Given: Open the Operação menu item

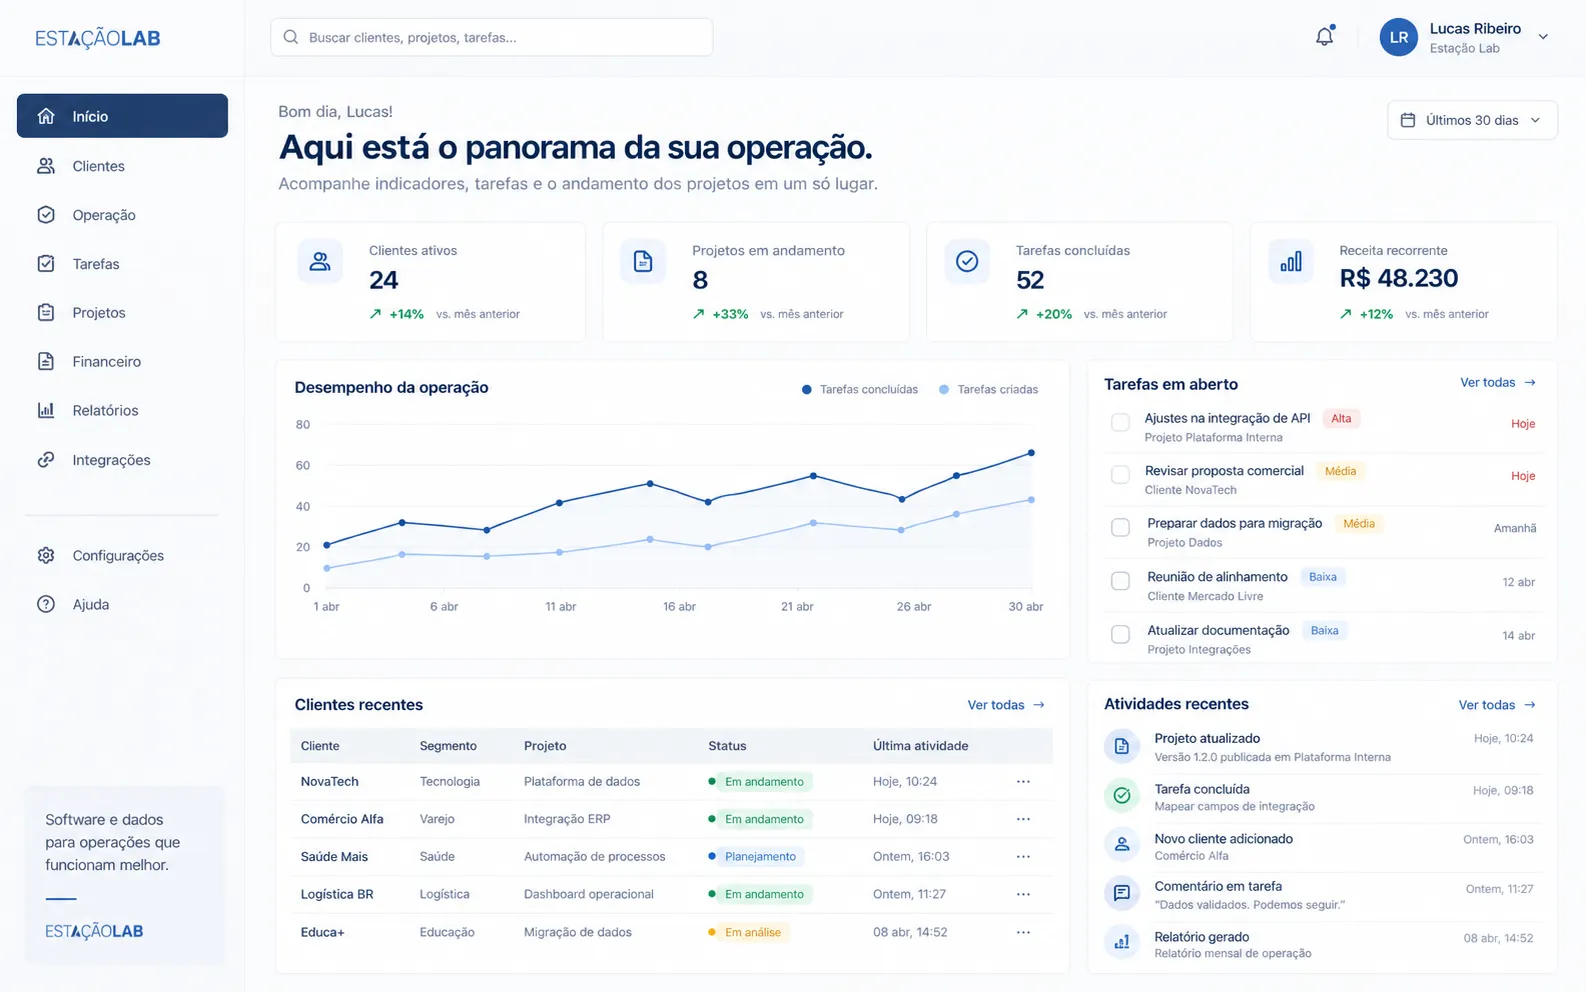Looking at the screenshot, I should point(122,215).
